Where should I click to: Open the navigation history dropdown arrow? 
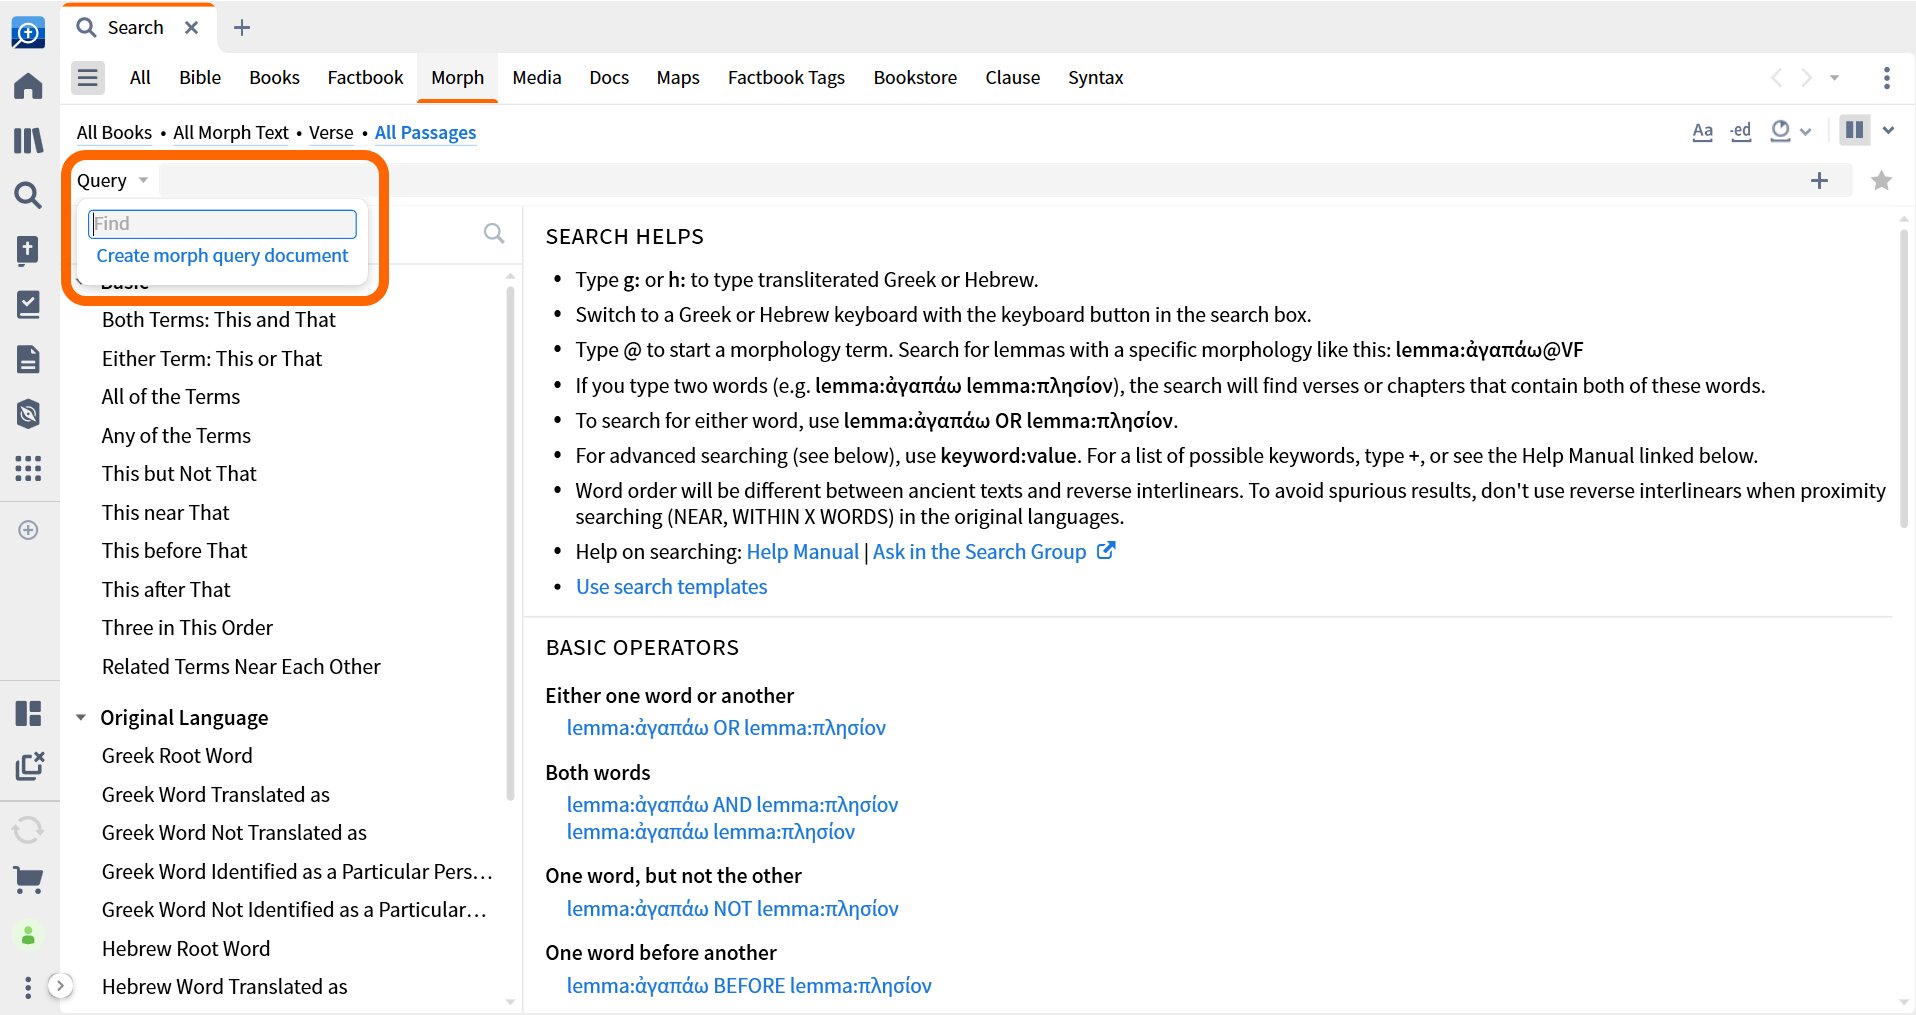[x=1834, y=78]
